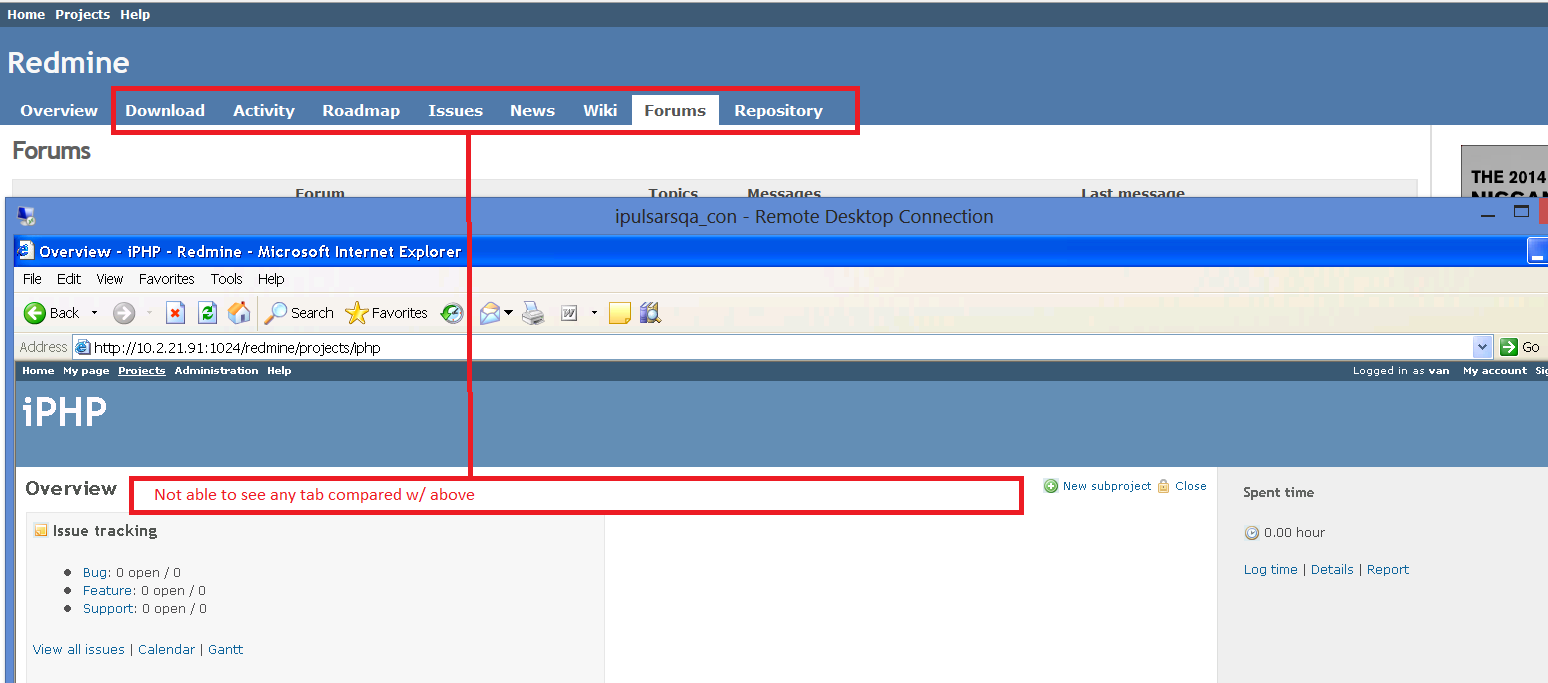This screenshot has width=1548, height=683.
Task: Open the Gantt link
Action: [226, 650]
